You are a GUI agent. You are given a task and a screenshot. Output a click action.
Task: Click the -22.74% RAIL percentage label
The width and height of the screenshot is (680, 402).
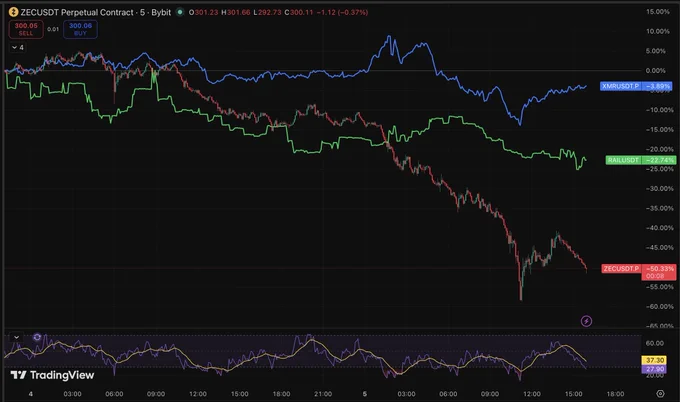(659, 160)
